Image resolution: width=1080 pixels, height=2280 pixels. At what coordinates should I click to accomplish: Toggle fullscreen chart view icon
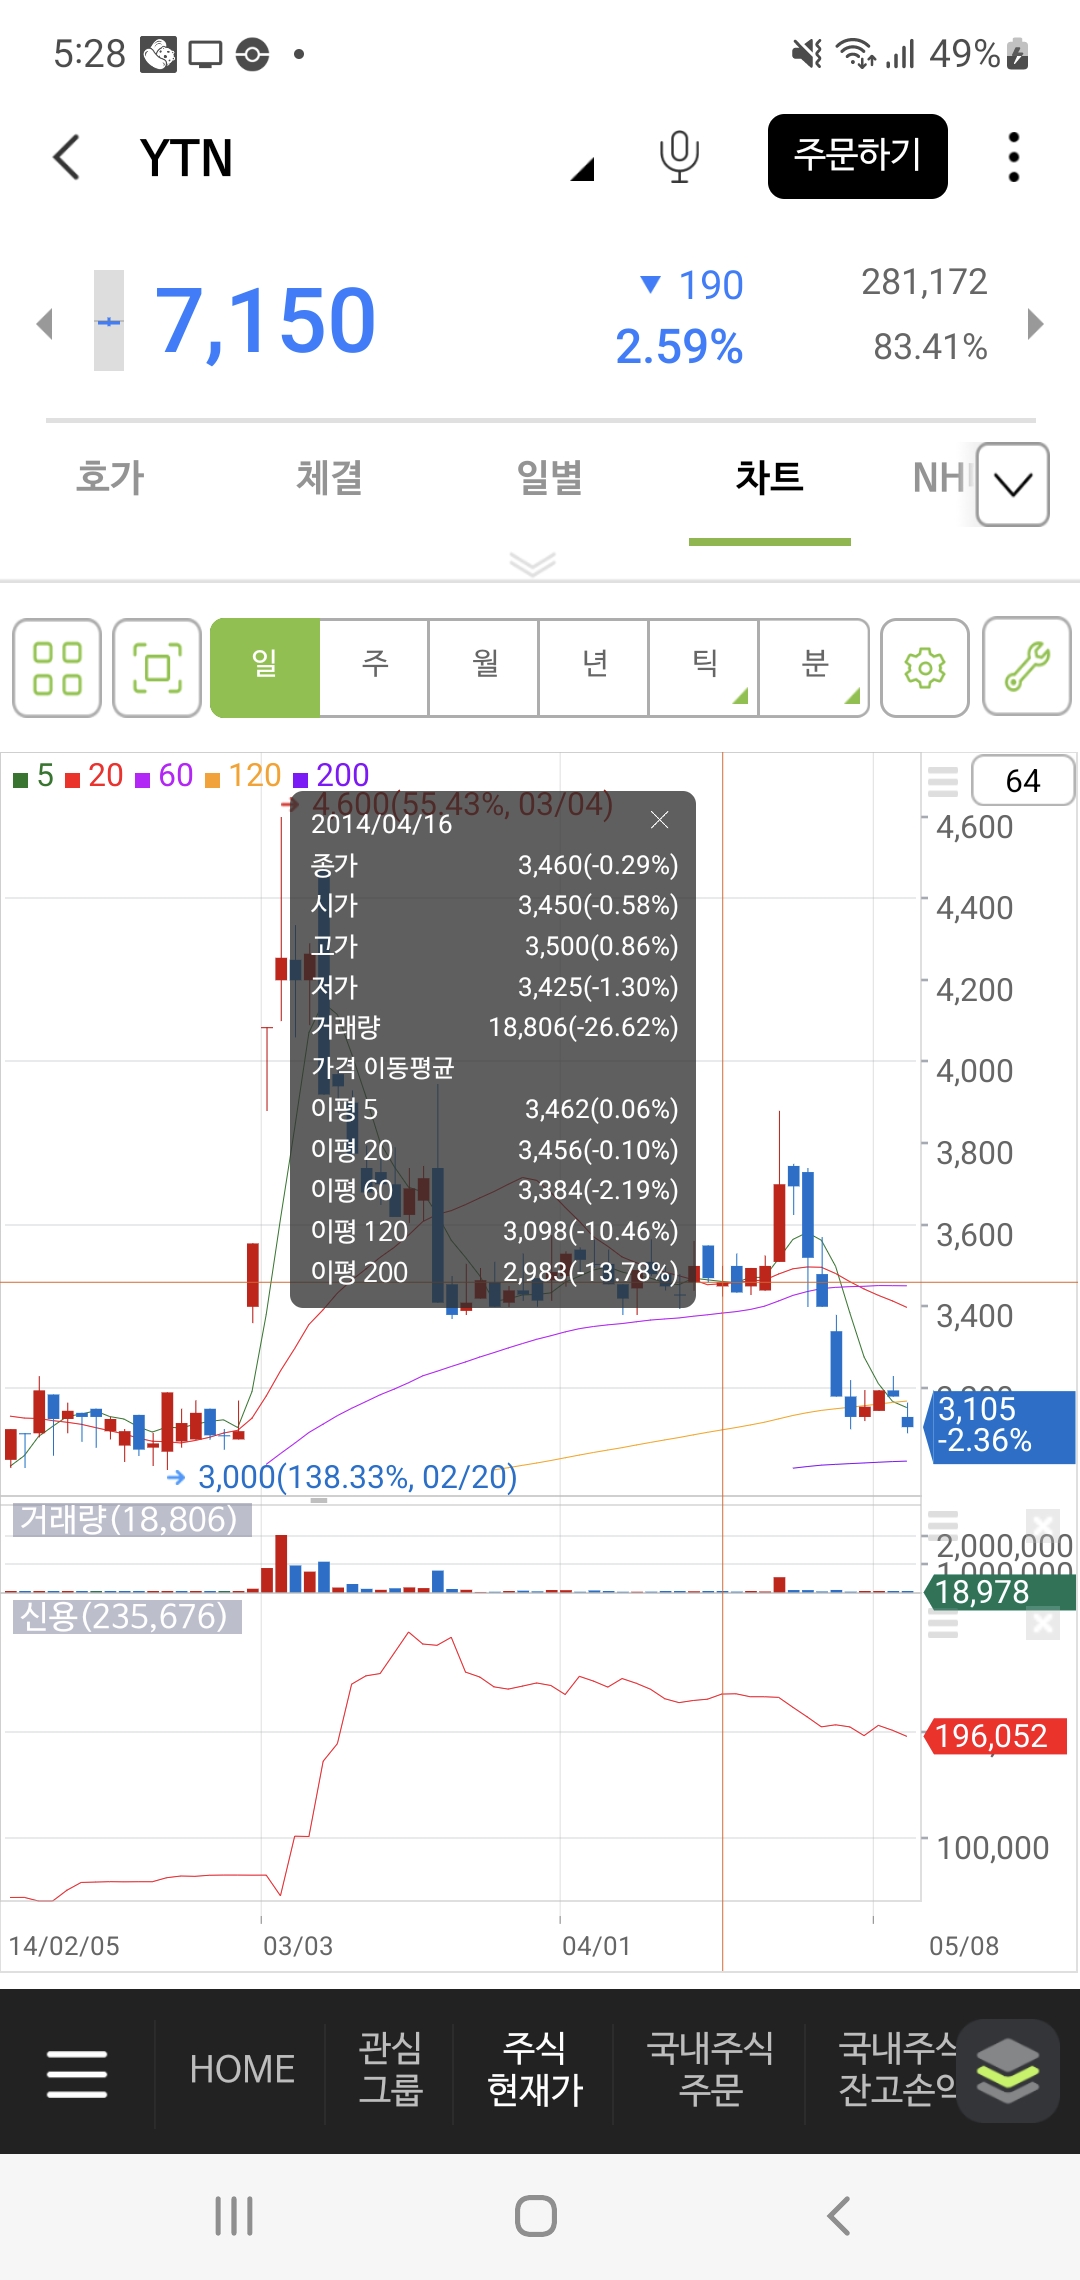tap(157, 668)
